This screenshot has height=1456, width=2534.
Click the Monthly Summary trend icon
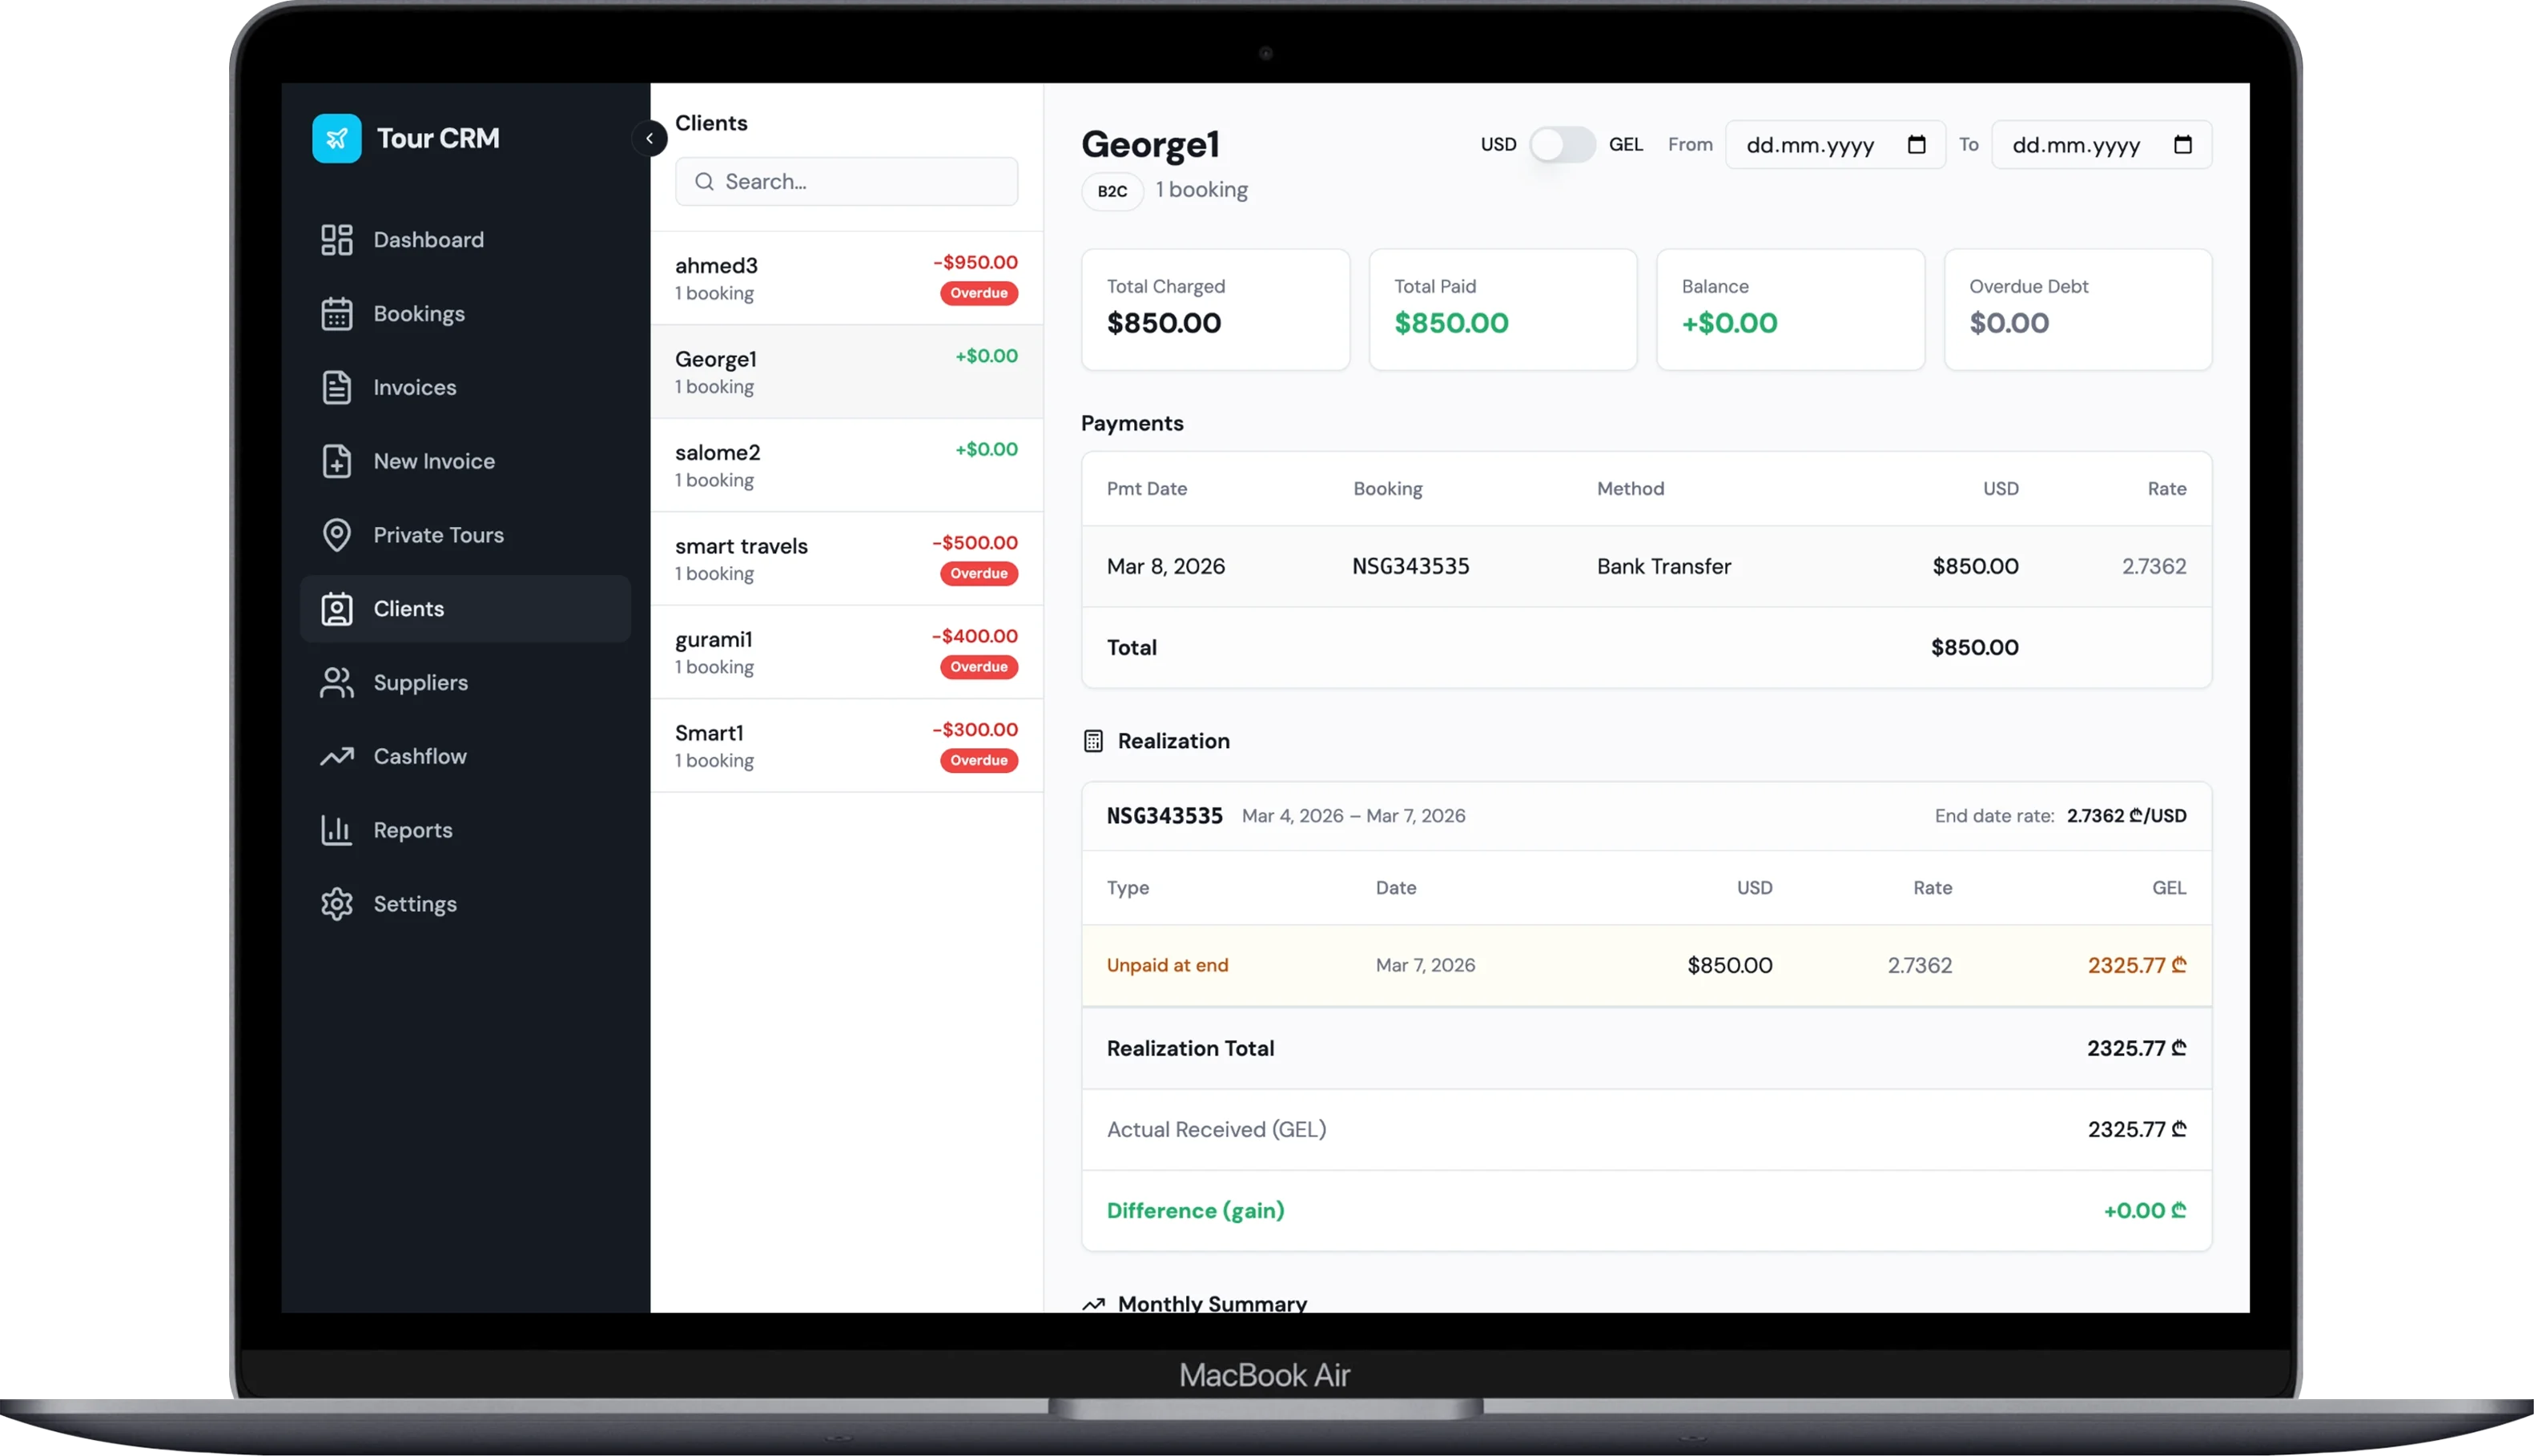[1093, 1304]
